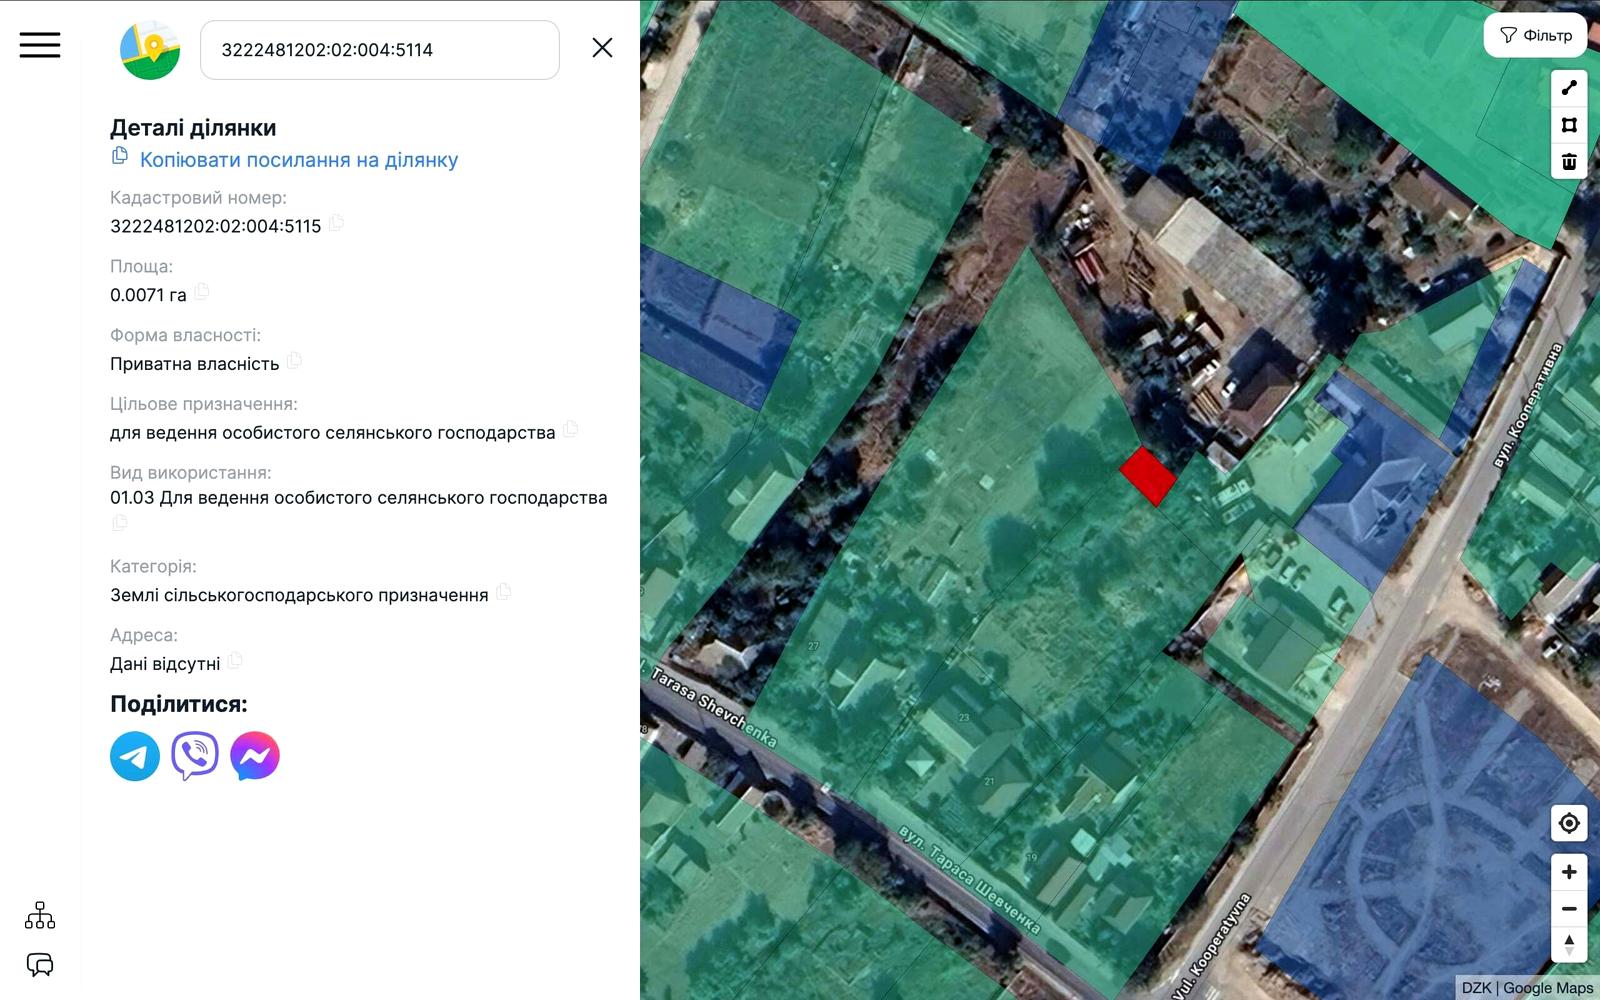This screenshot has width=1600, height=1000.
Task: Zoom out on the map
Action: [1569, 909]
